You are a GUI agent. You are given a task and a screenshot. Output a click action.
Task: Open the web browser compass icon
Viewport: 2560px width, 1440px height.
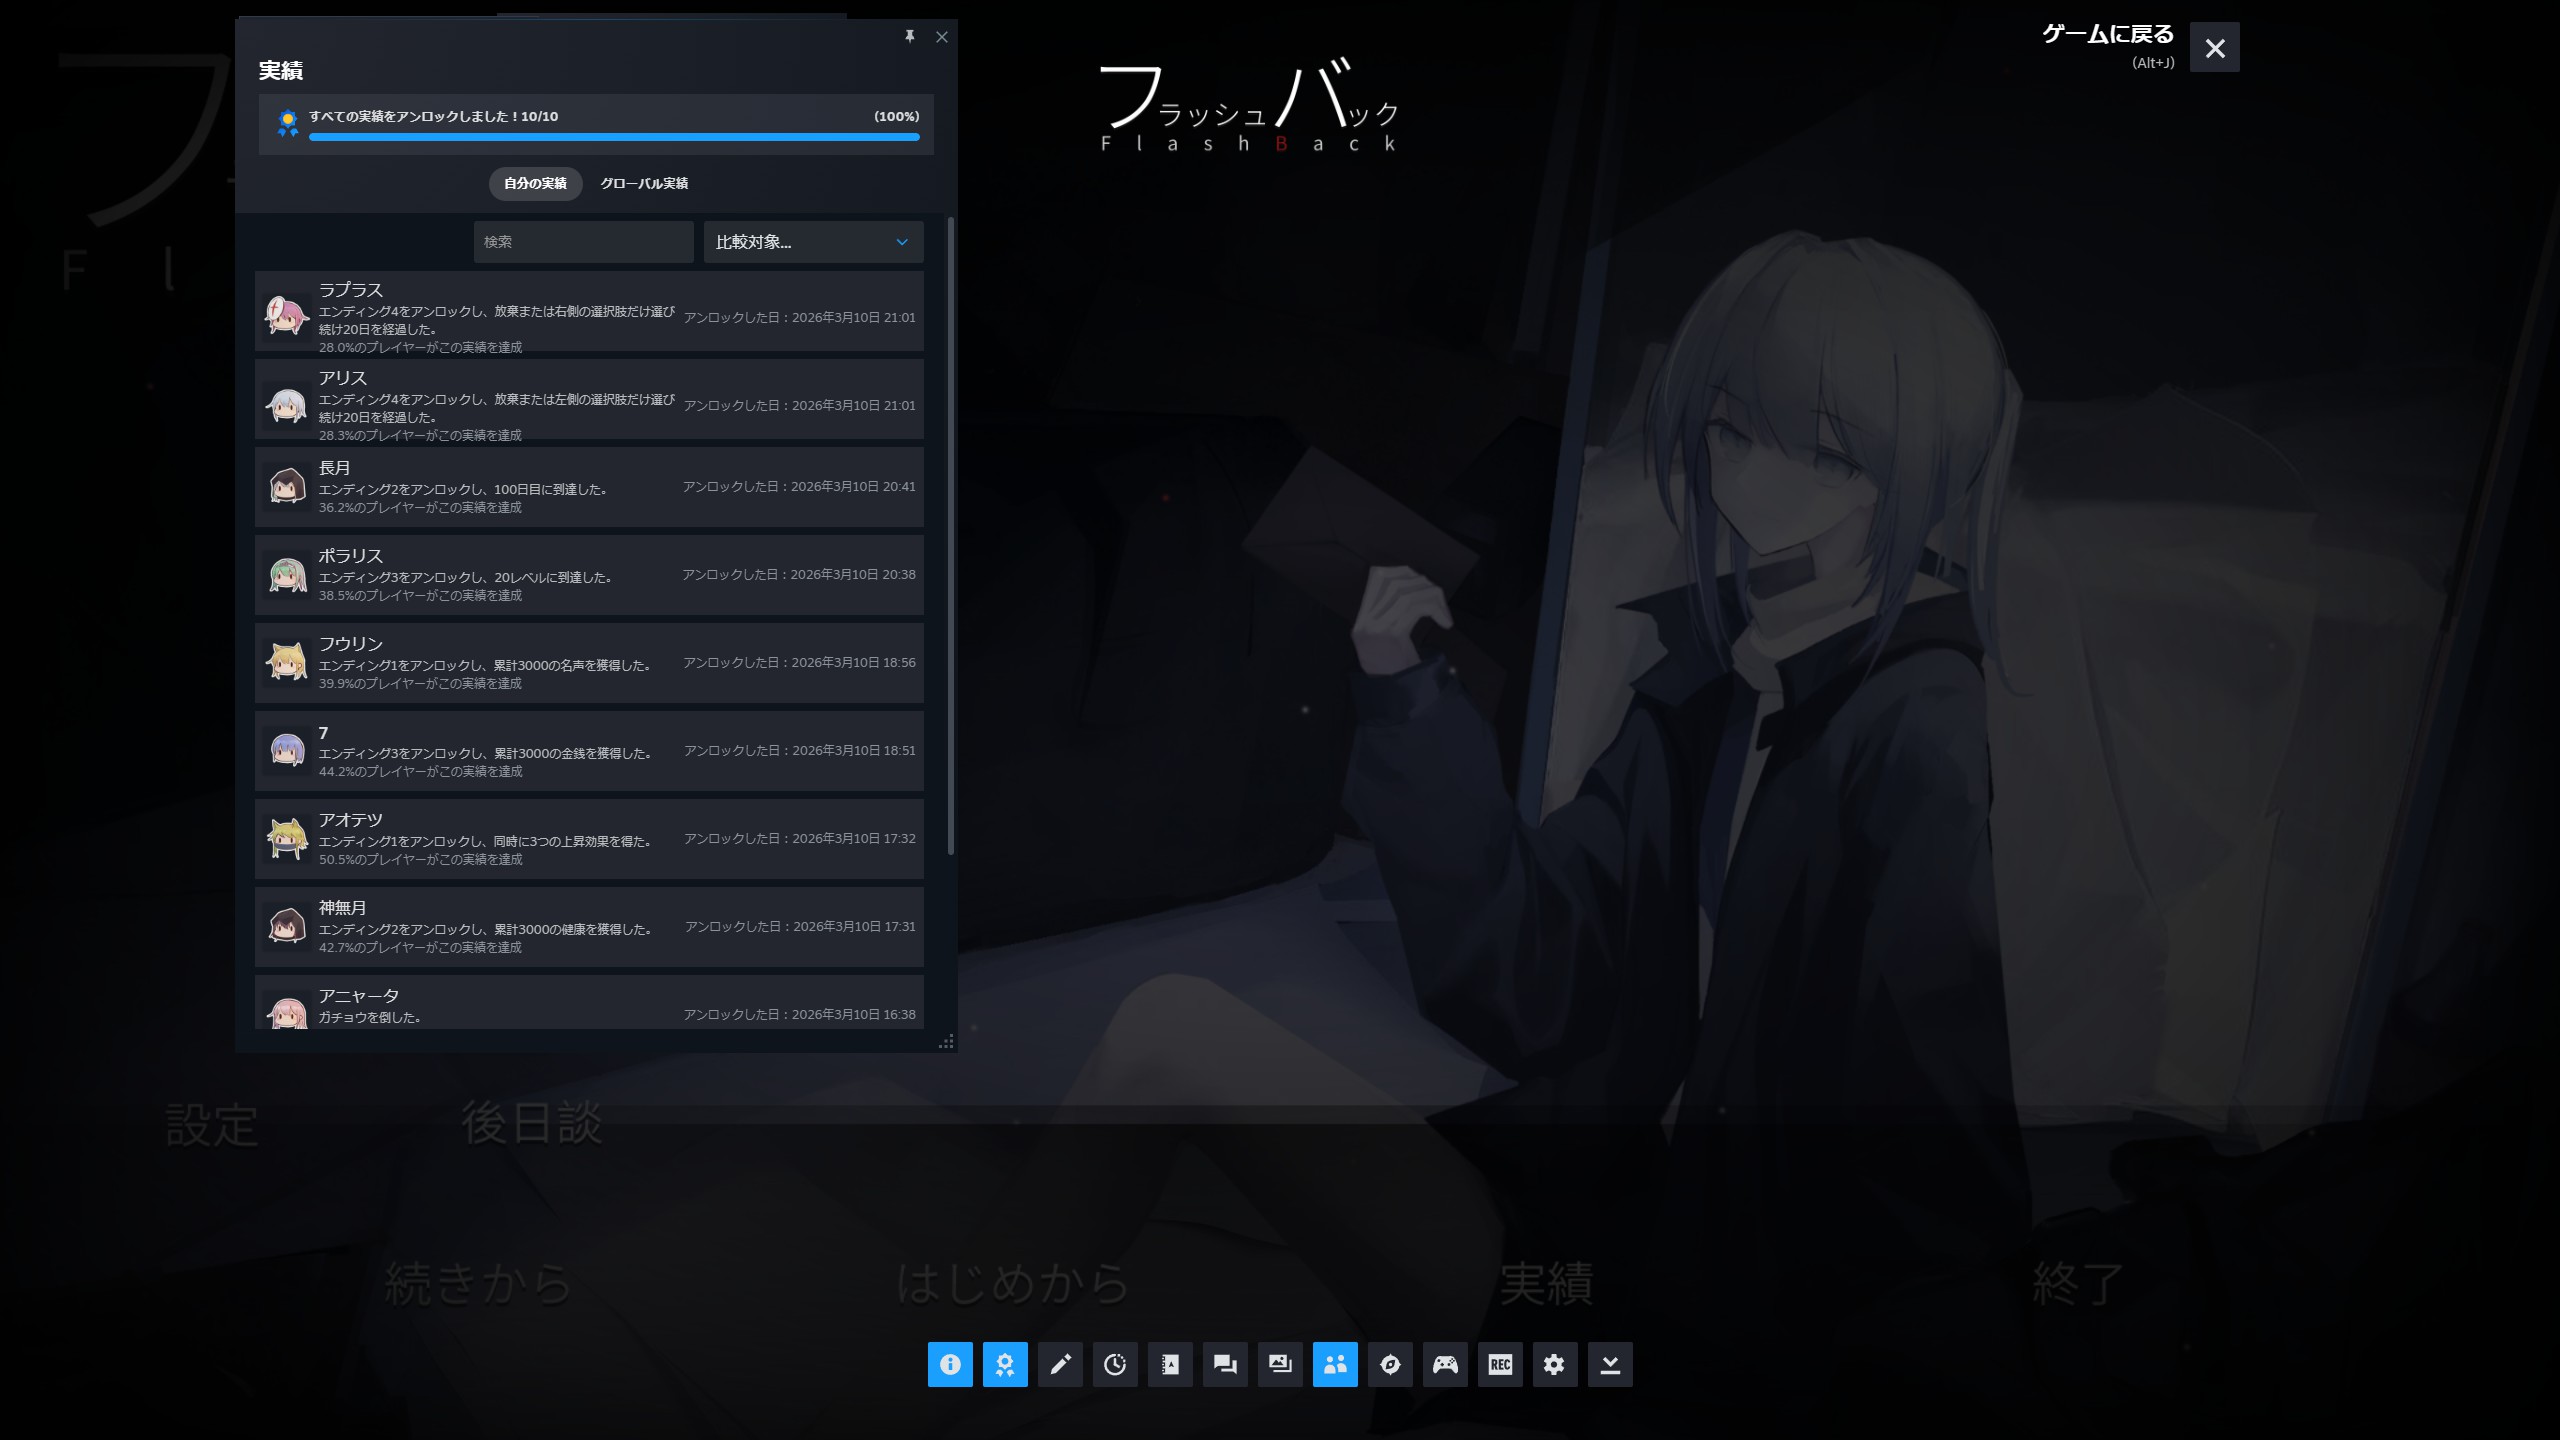pos(1390,1364)
